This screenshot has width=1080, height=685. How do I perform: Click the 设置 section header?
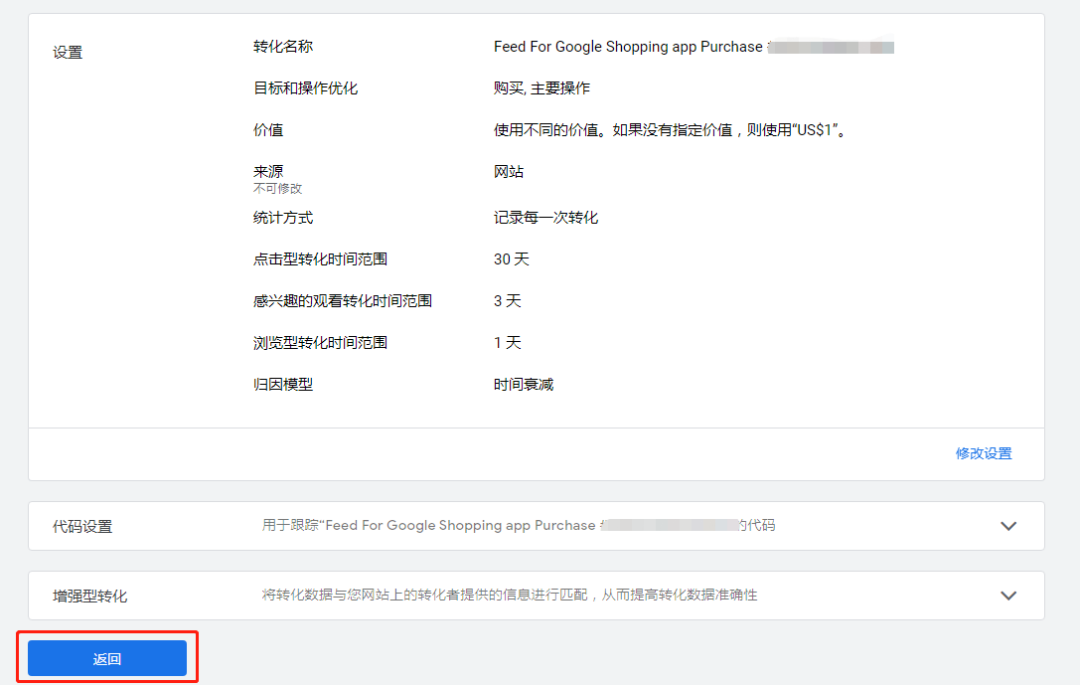point(66,52)
